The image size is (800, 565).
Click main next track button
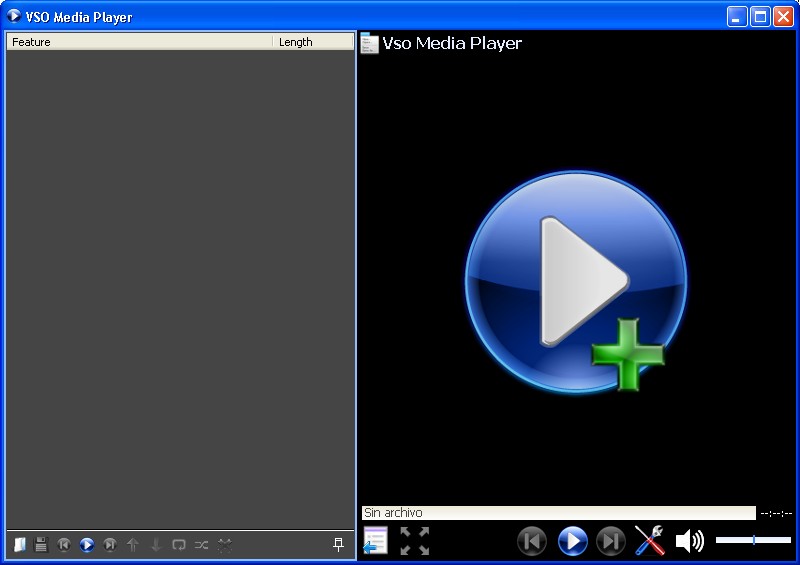[x=611, y=541]
